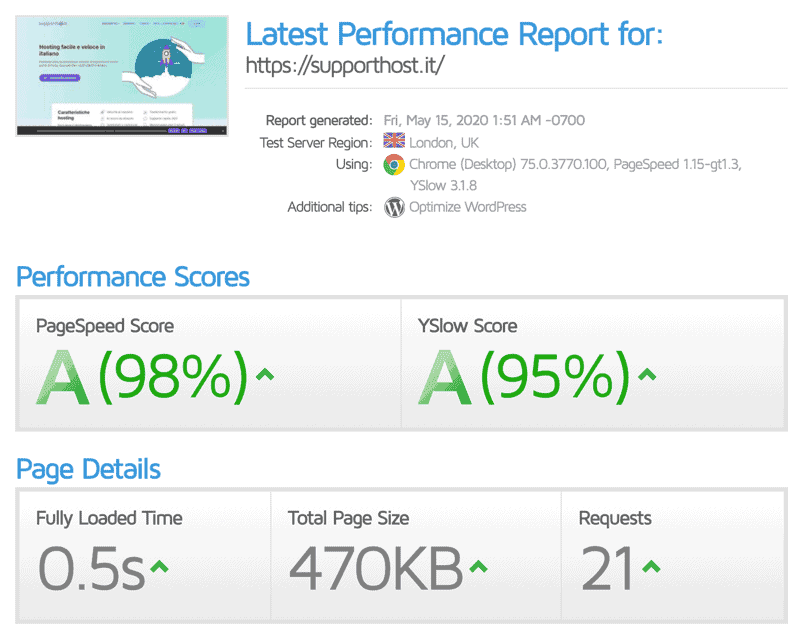The image size is (800, 638).
Task: Click the Additional tips label
Action: click(330, 207)
